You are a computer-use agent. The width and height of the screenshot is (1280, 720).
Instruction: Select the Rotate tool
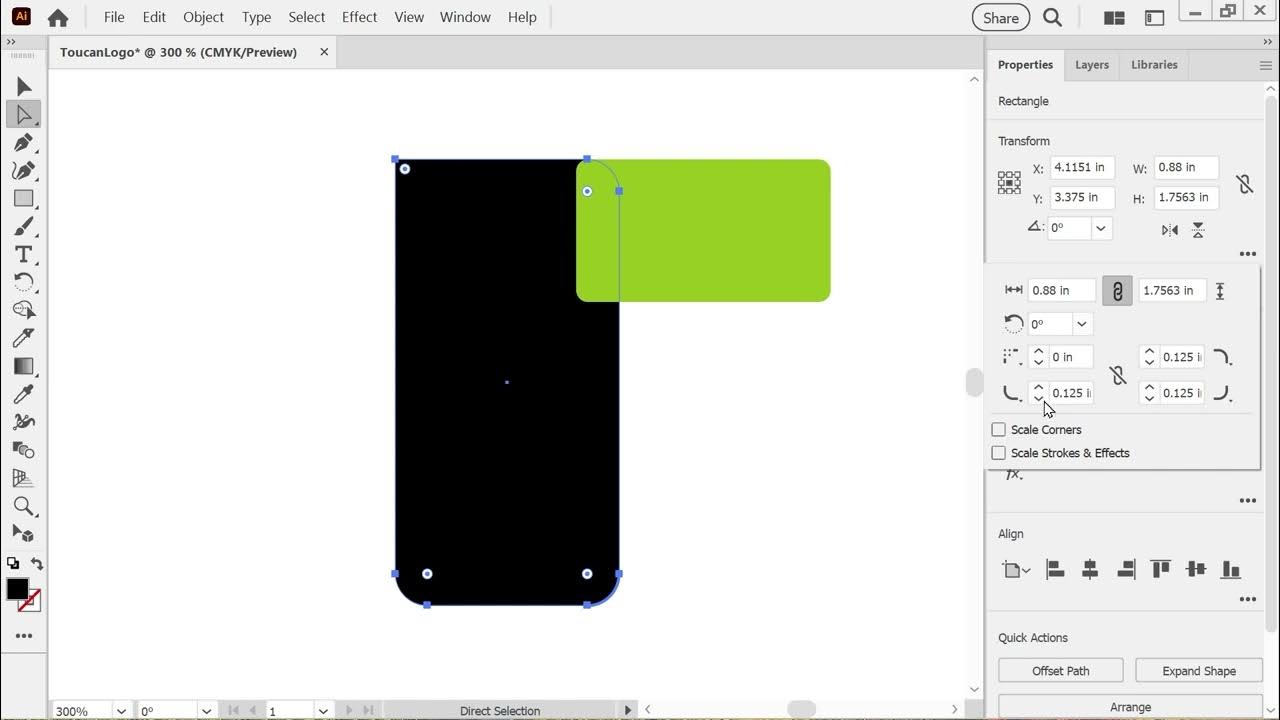(24, 283)
